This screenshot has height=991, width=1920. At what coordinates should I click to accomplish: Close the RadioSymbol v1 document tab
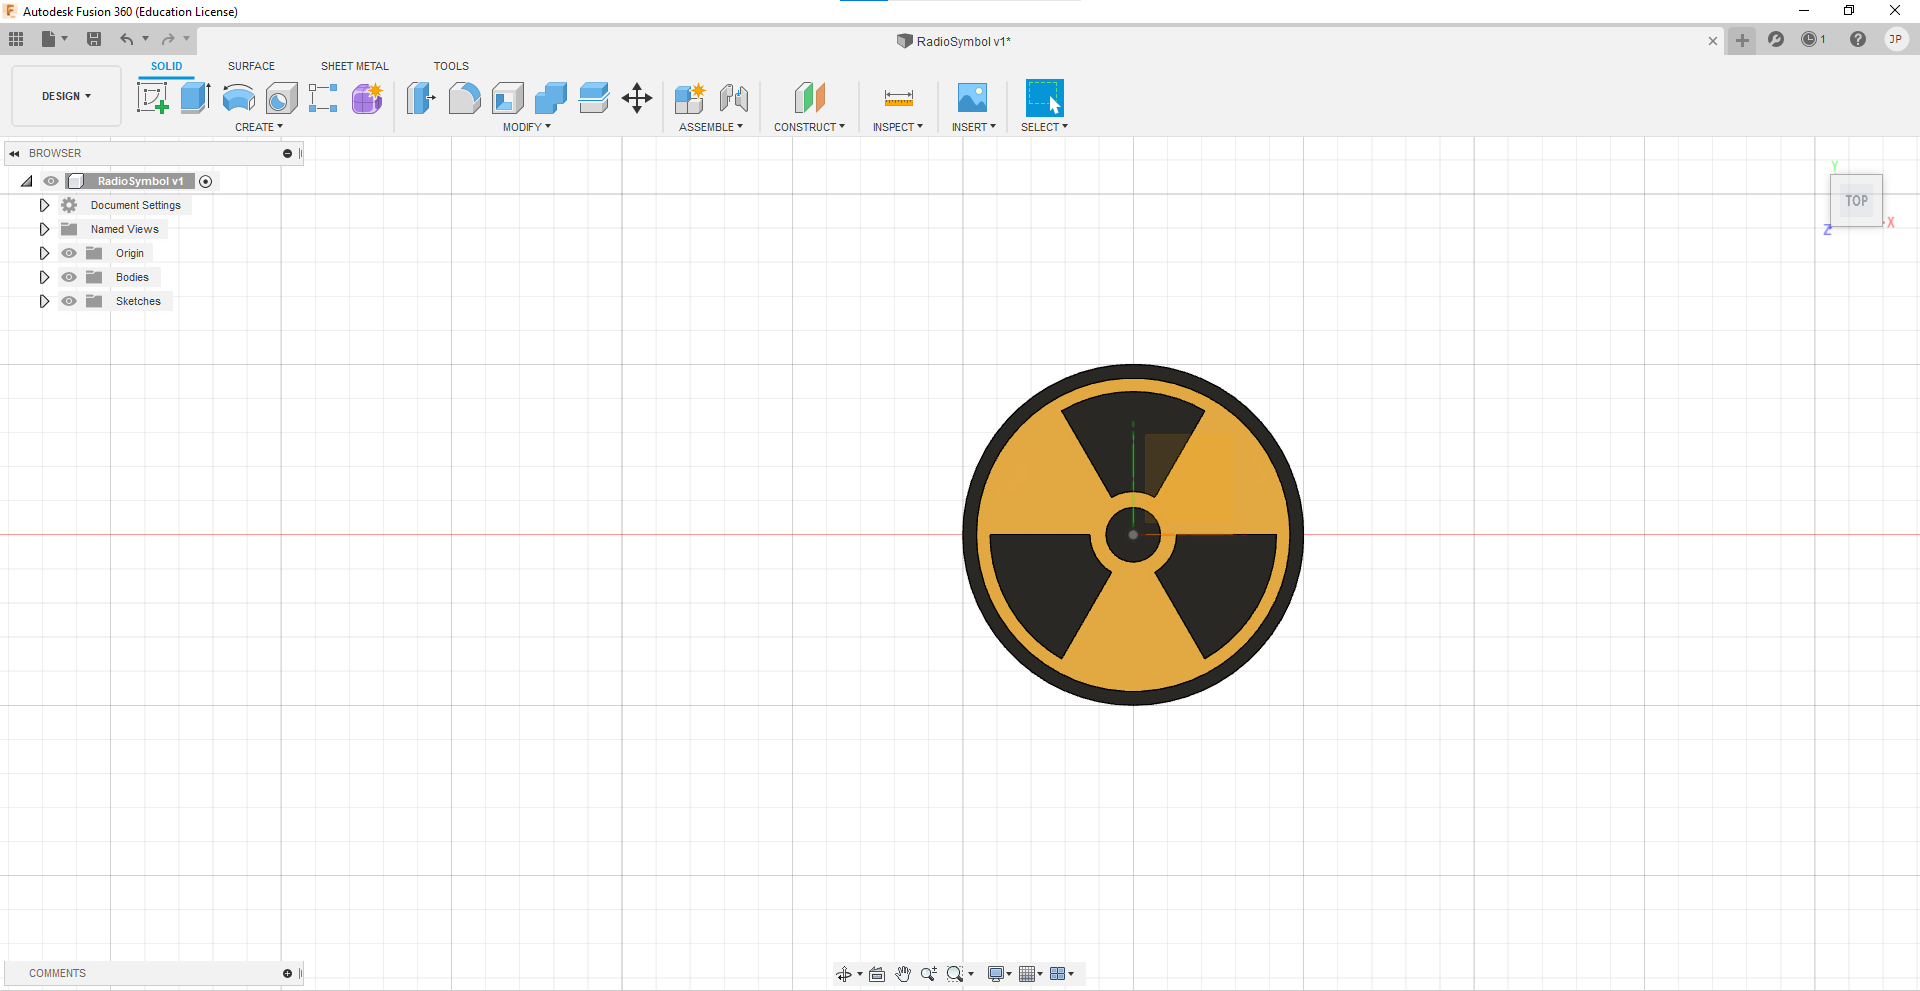pos(1713,41)
